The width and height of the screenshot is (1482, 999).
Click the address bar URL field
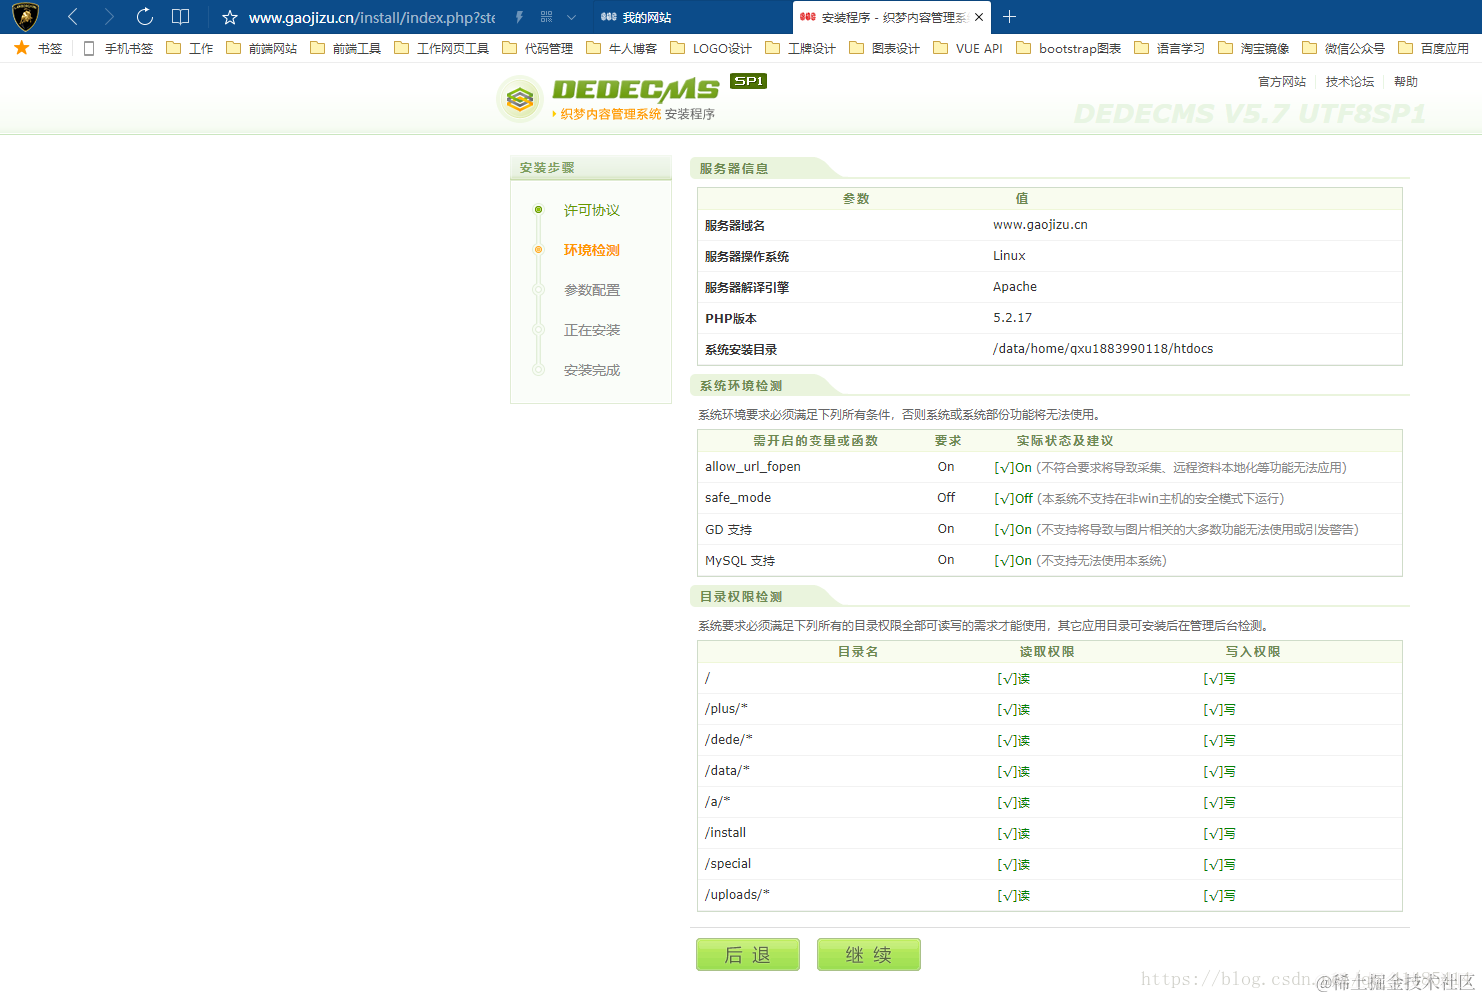[372, 17]
